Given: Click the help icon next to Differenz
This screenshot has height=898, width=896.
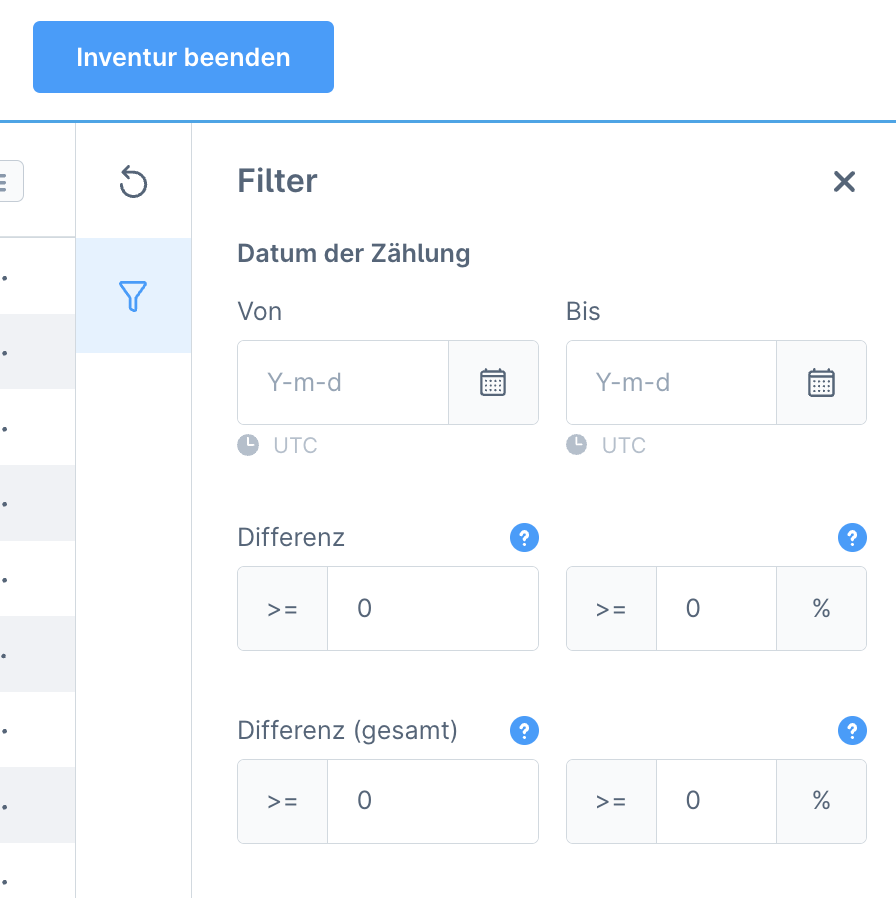Looking at the screenshot, I should coord(524,538).
